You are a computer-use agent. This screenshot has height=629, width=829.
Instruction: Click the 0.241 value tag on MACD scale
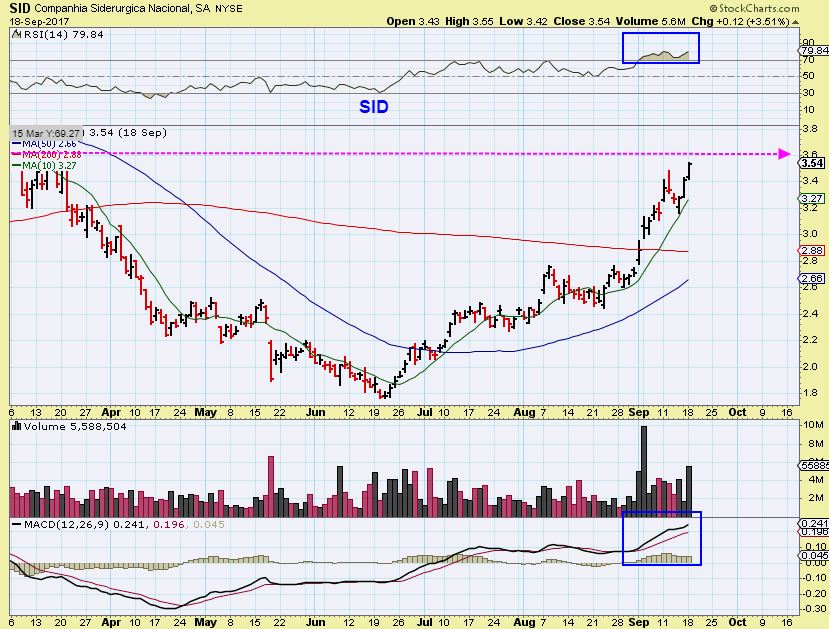(x=814, y=523)
